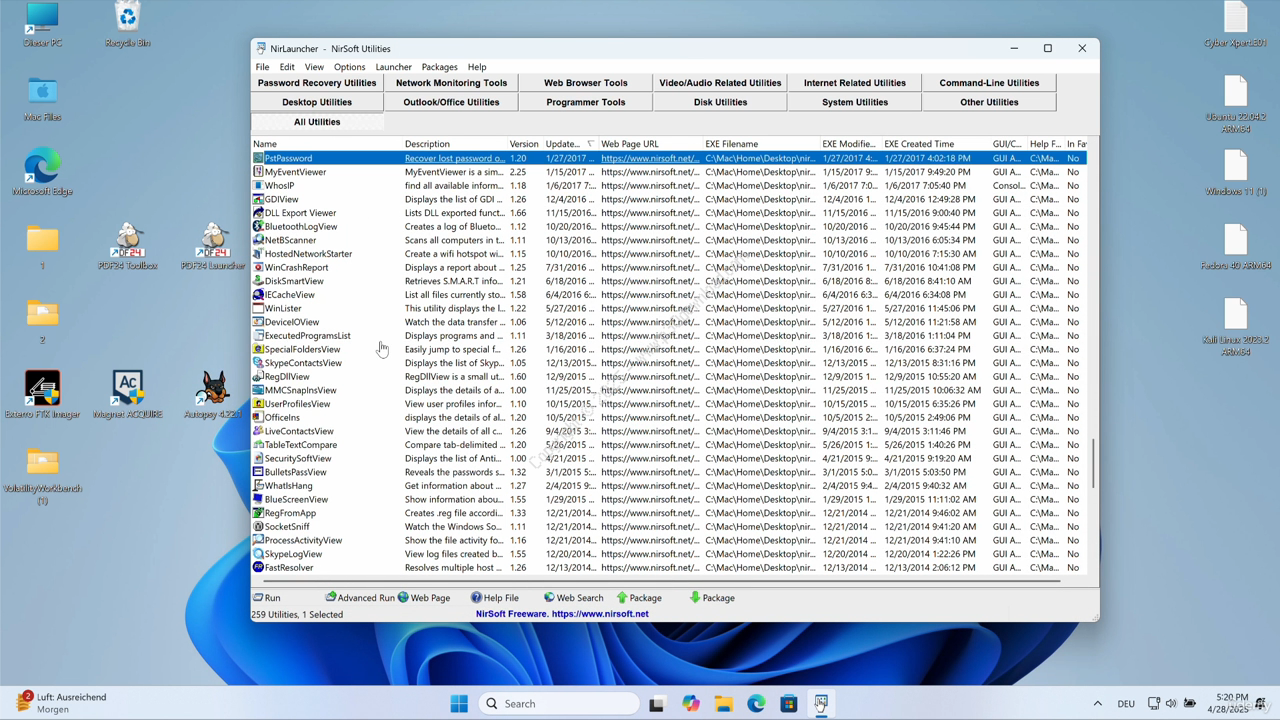Click the PstPassword web page URL
1280x720 pixels.
[x=649, y=158]
